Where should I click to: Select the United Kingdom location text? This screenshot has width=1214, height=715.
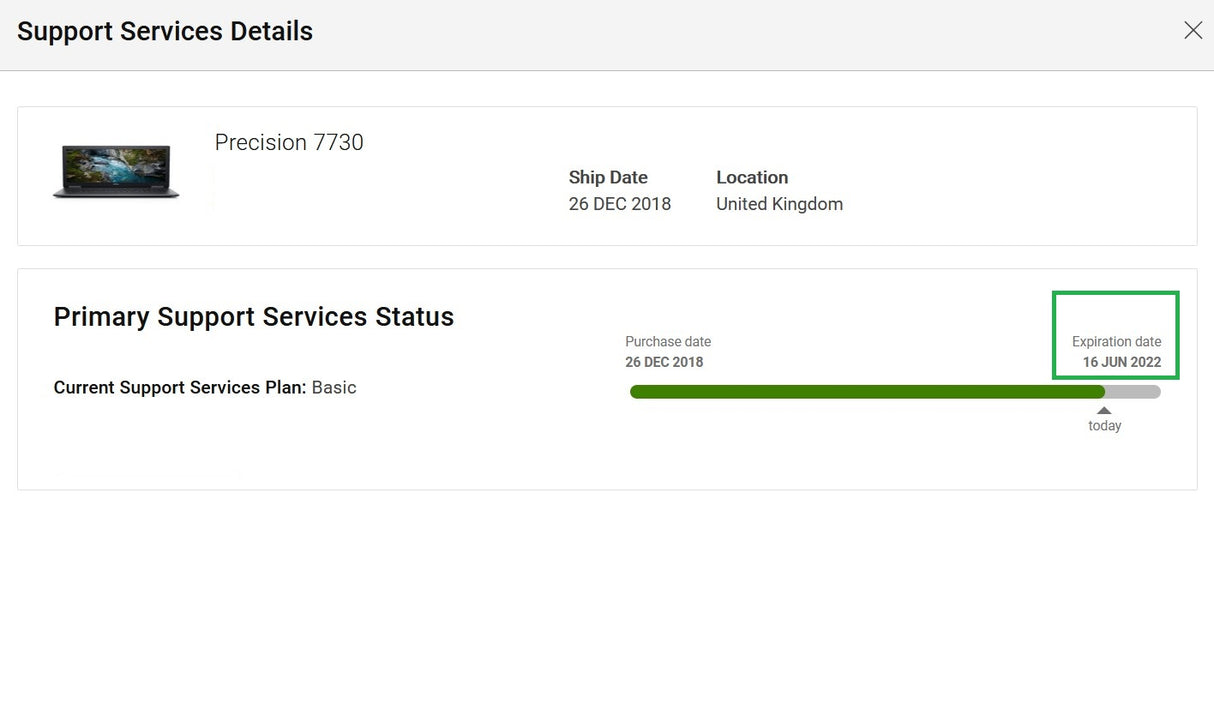coord(779,204)
